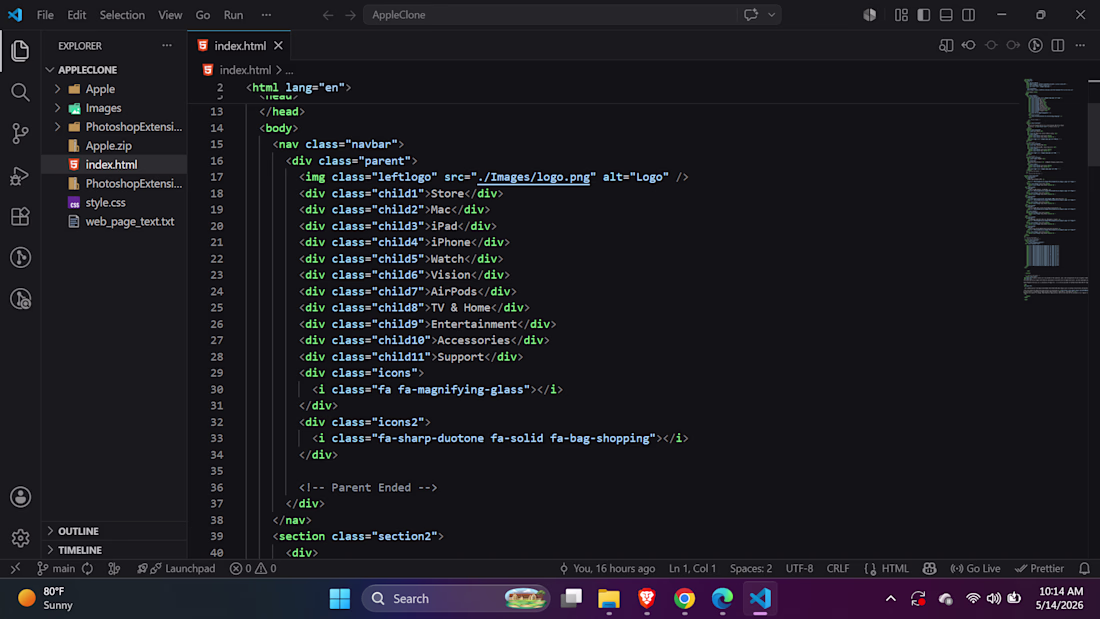Expand the Apple folder
The image size is (1100, 619).
(x=58, y=89)
